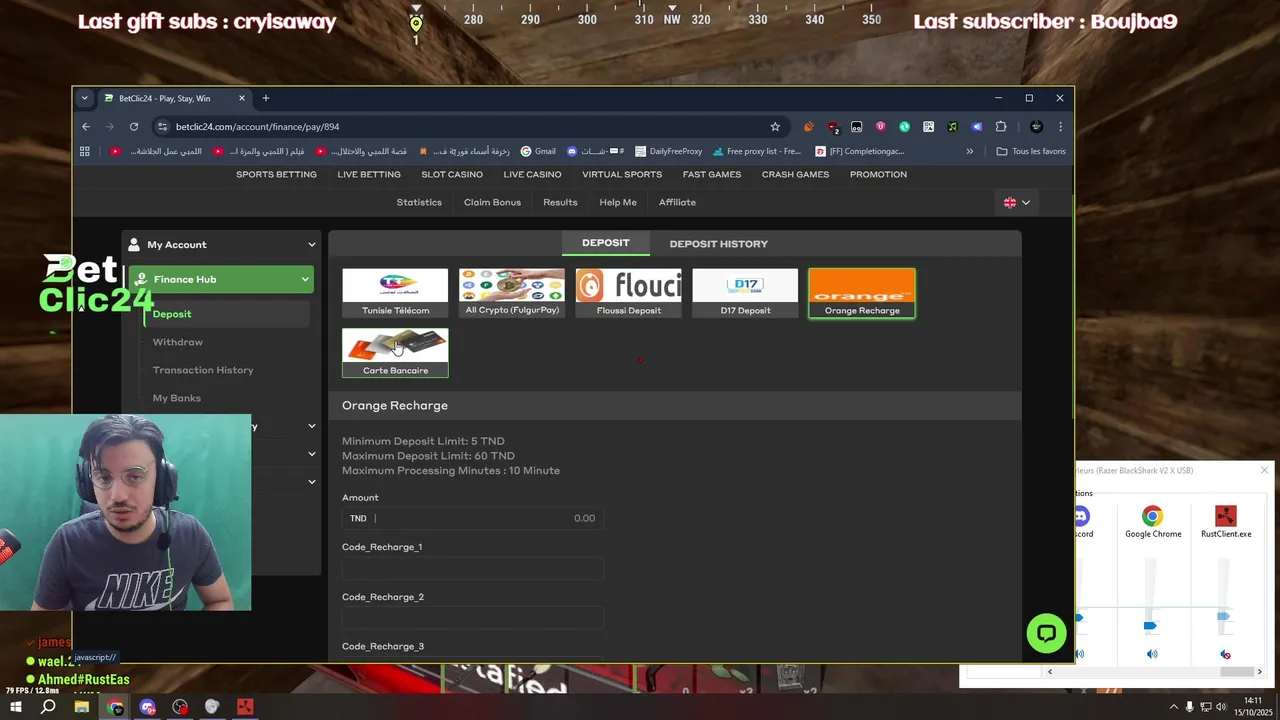The height and width of the screenshot is (720, 1280).
Task: Open the Chrome profile avatar
Action: (1036, 127)
